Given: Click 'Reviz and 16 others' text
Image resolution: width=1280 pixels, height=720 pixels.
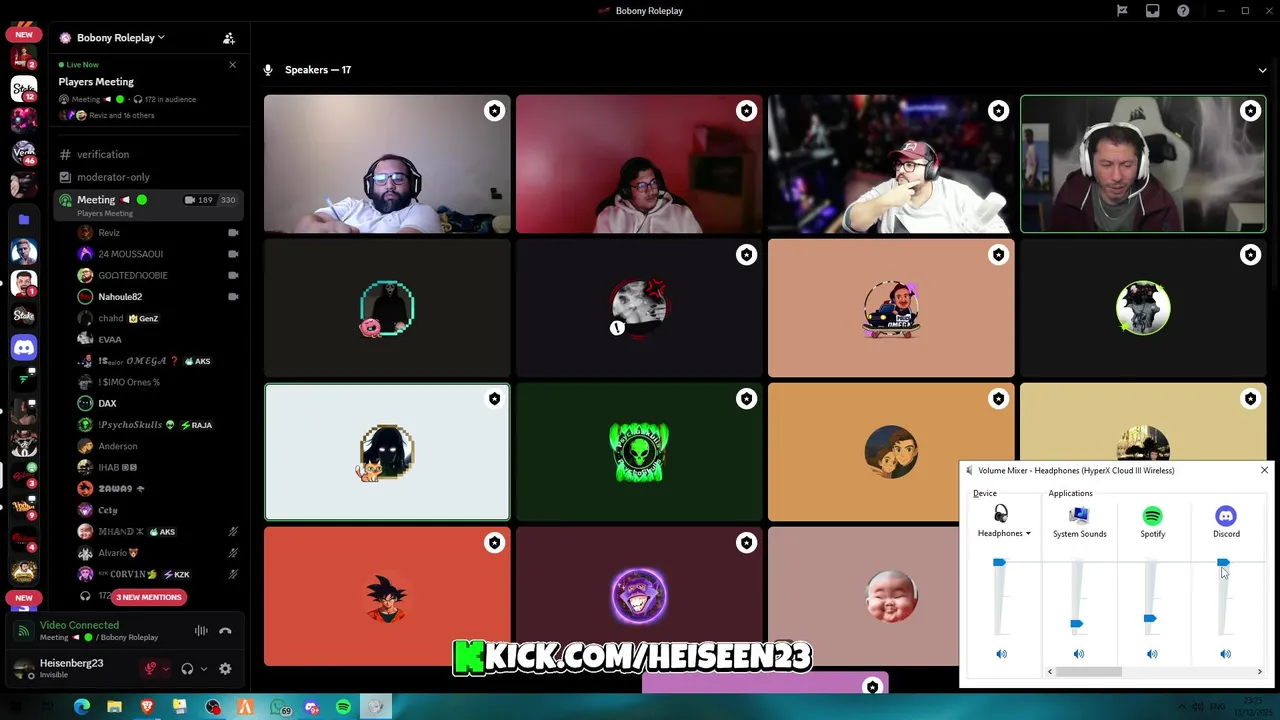Looking at the screenshot, I should (122, 116).
